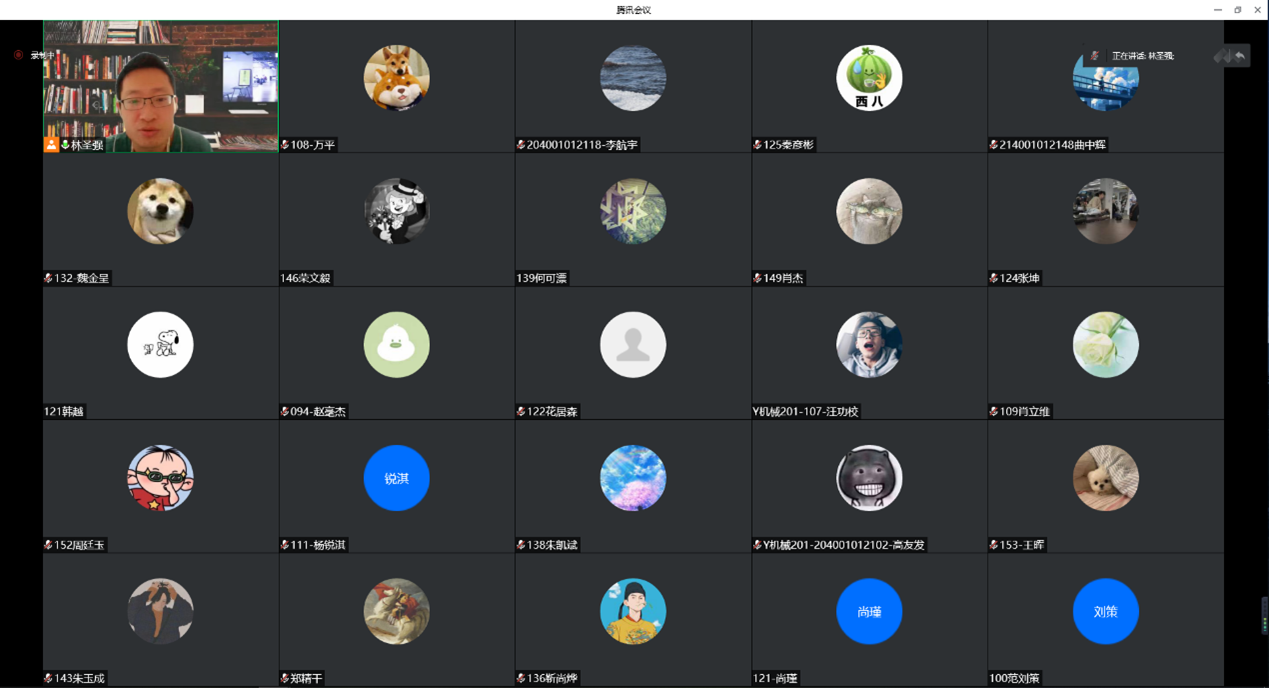The width and height of the screenshot is (1269, 688).
Task: Click the name label 146荣文毅
Action: (306, 278)
